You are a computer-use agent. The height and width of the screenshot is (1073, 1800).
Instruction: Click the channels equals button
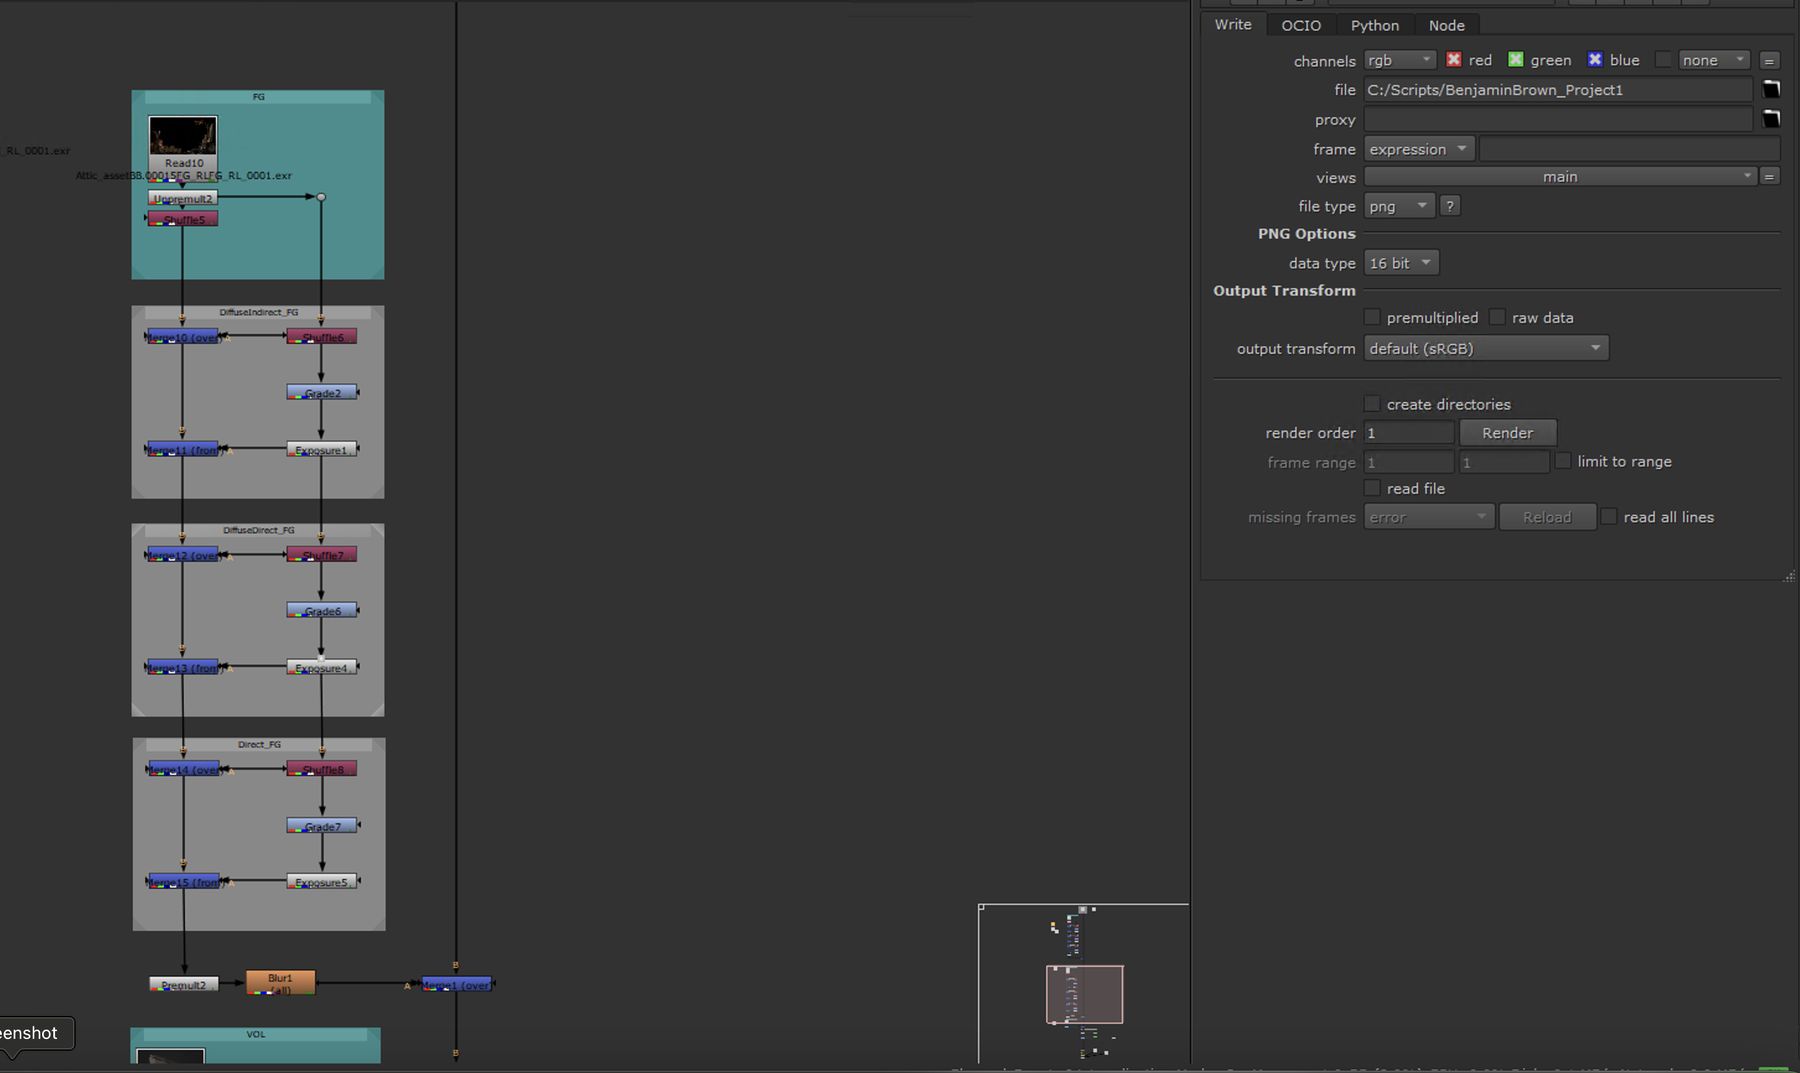click(1769, 61)
